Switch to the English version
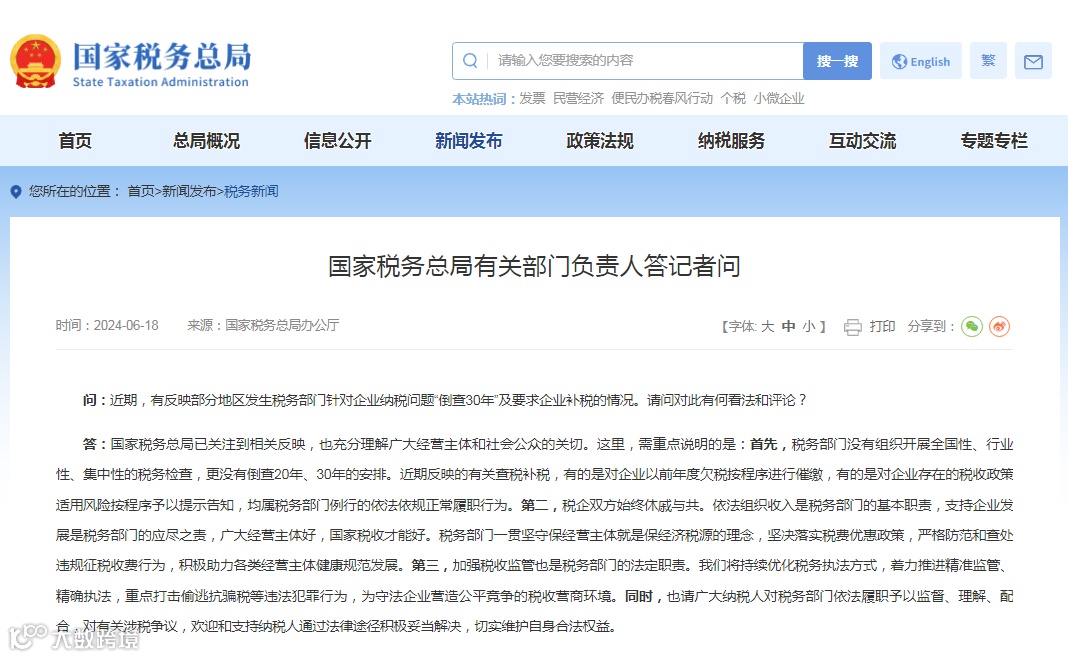This screenshot has height=658, width=1068. click(921, 61)
